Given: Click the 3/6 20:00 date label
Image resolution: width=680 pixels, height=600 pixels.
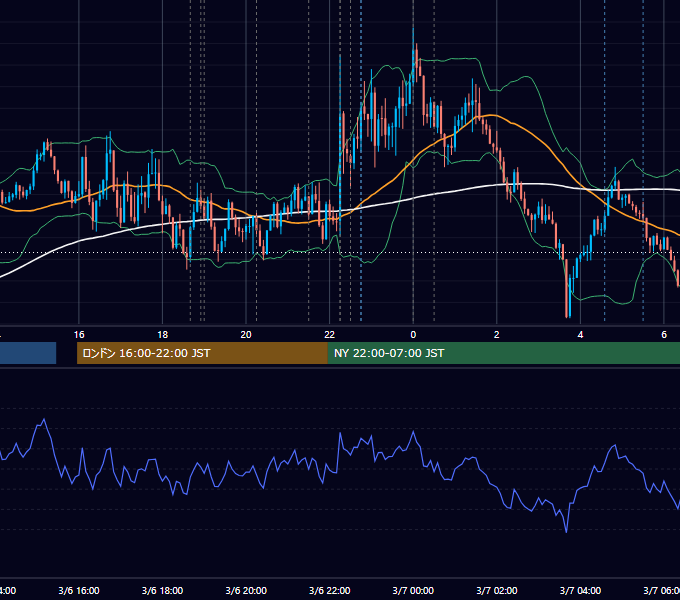Looking at the screenshot, I should point(246,590).
